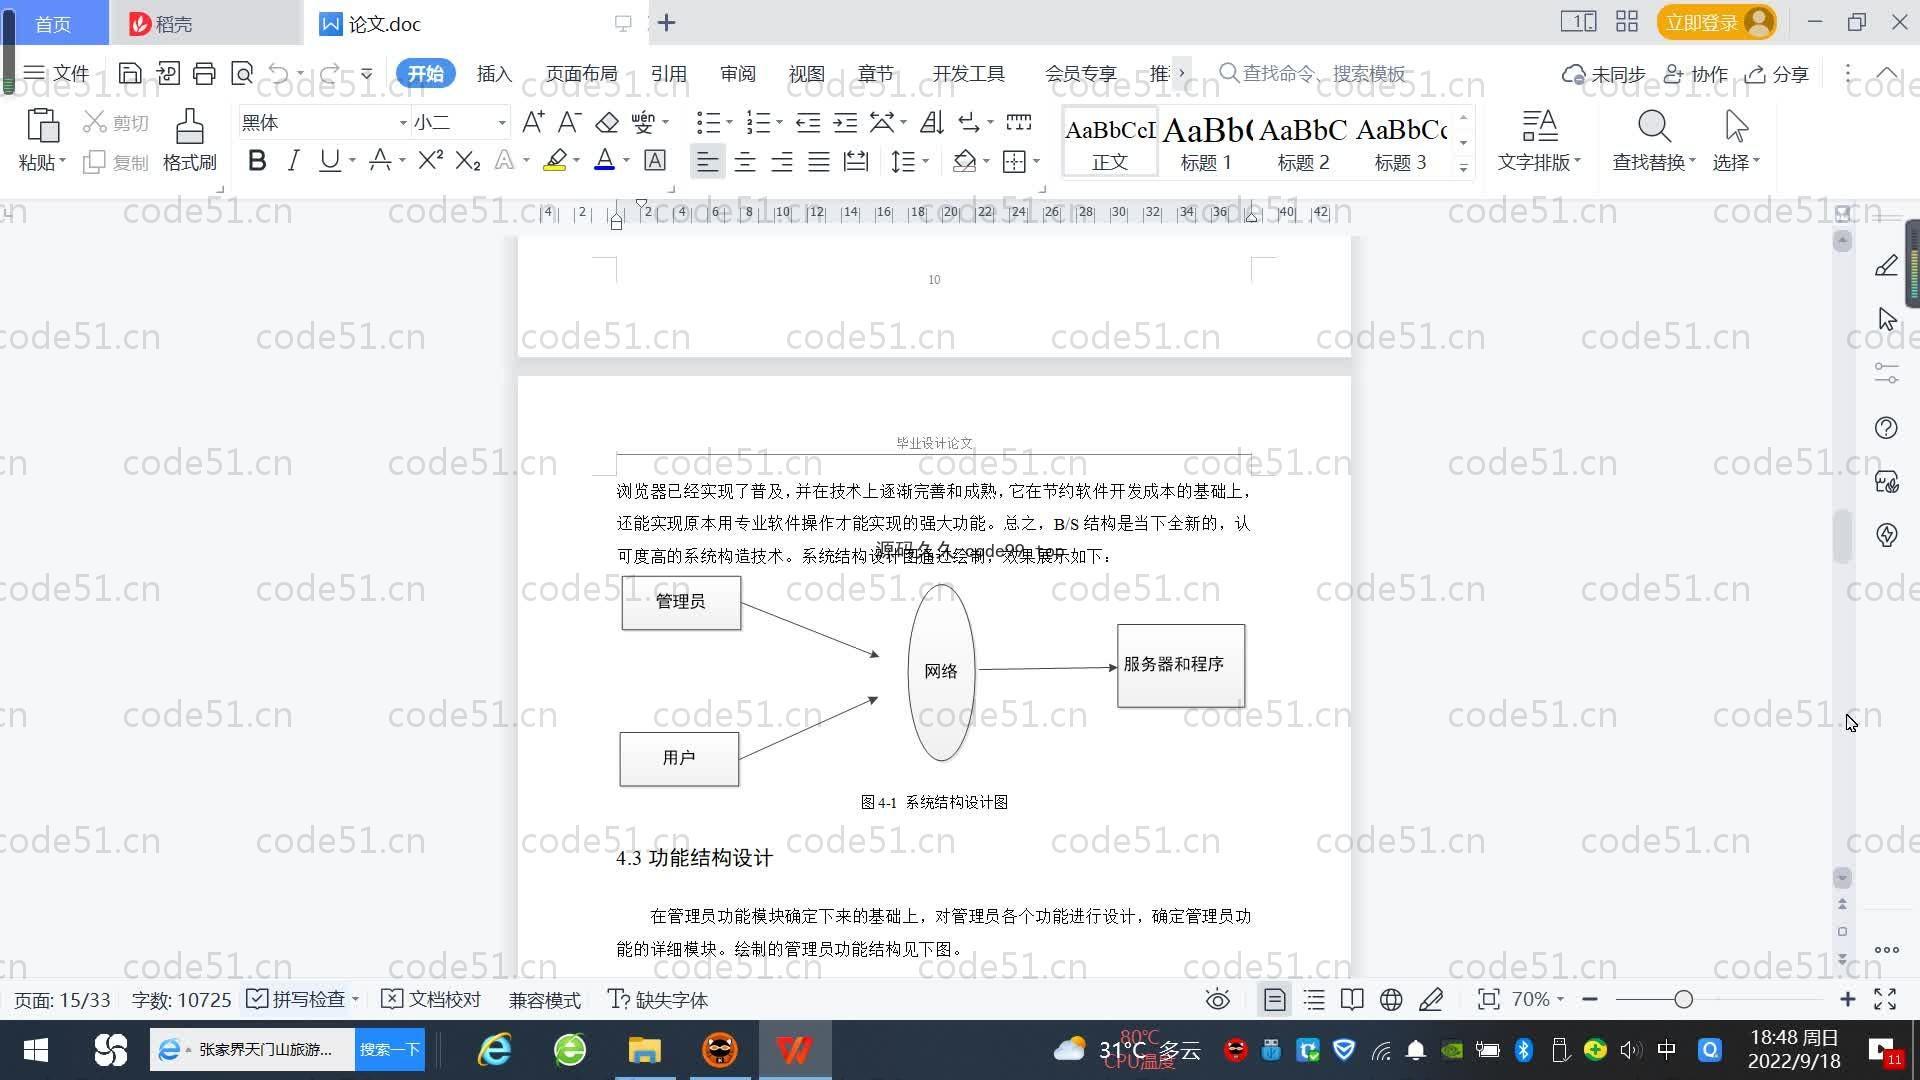1920x1080 pixels.
Task: Click the font color red A button
Action: tap(604, 160)
